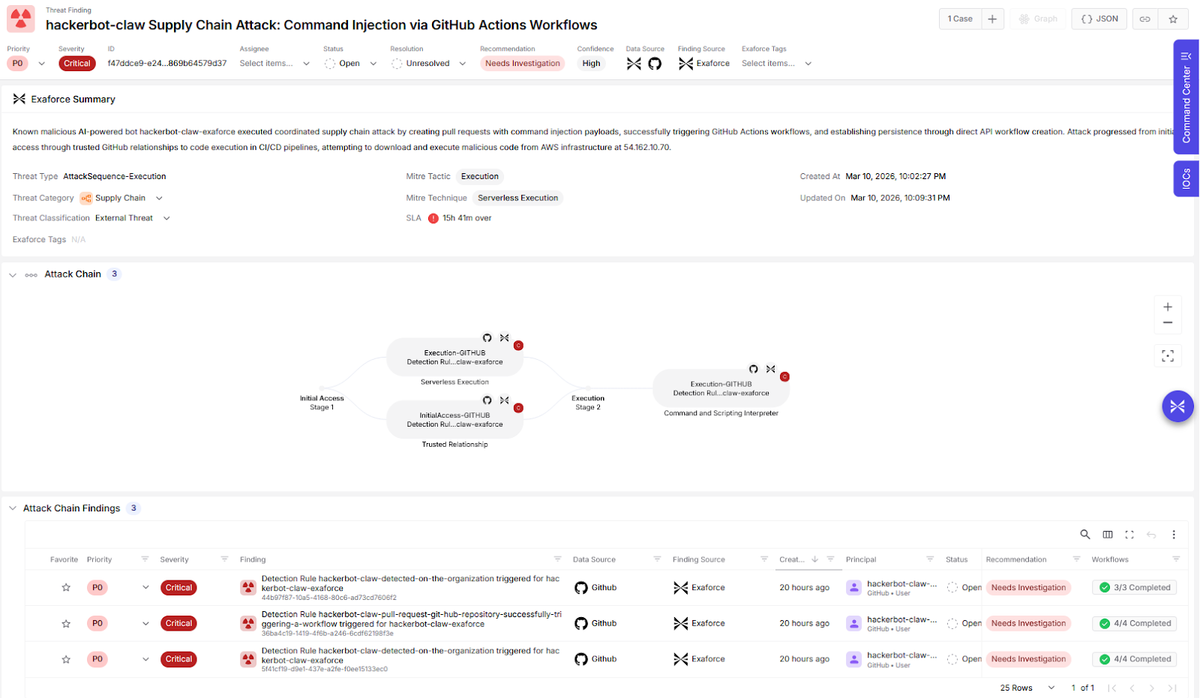Open the Priority column filter icon
The image size is (1200, 698).
coord(144,559)
